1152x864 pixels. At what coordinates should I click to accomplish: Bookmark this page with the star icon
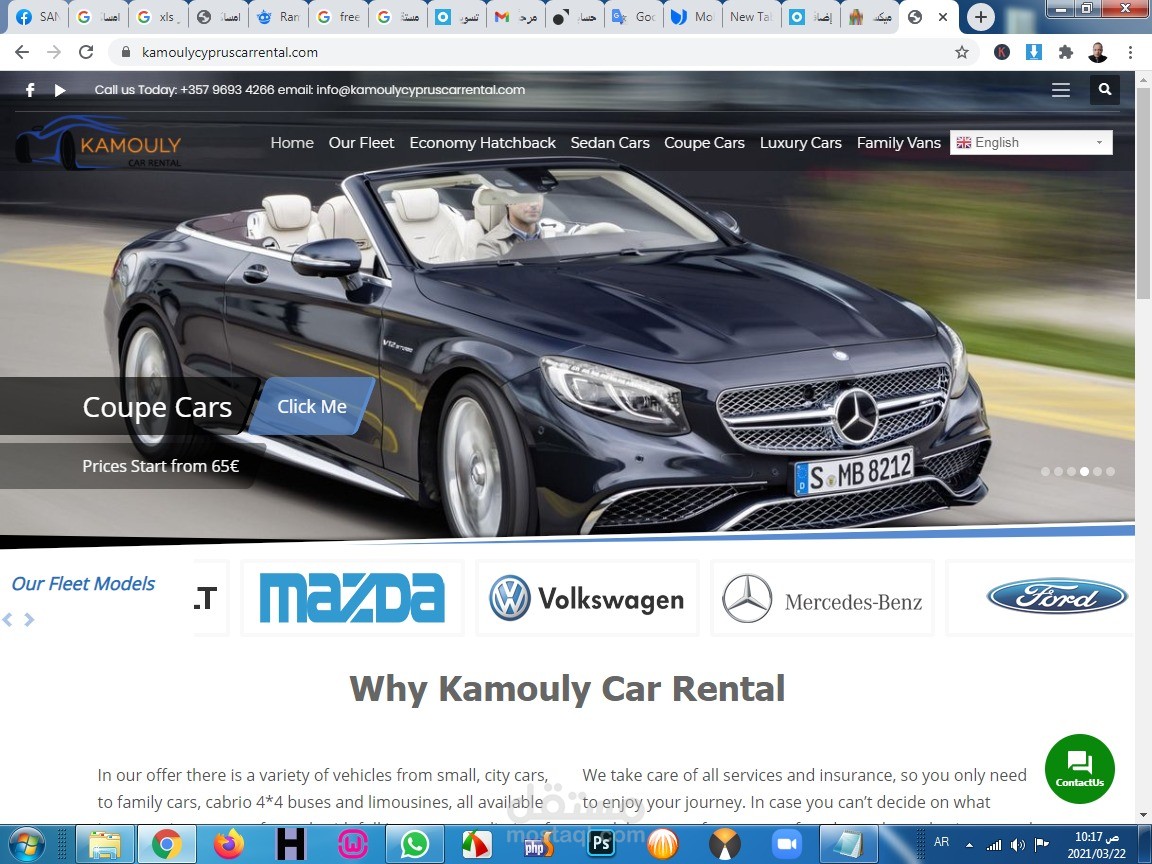click(962, 52)
